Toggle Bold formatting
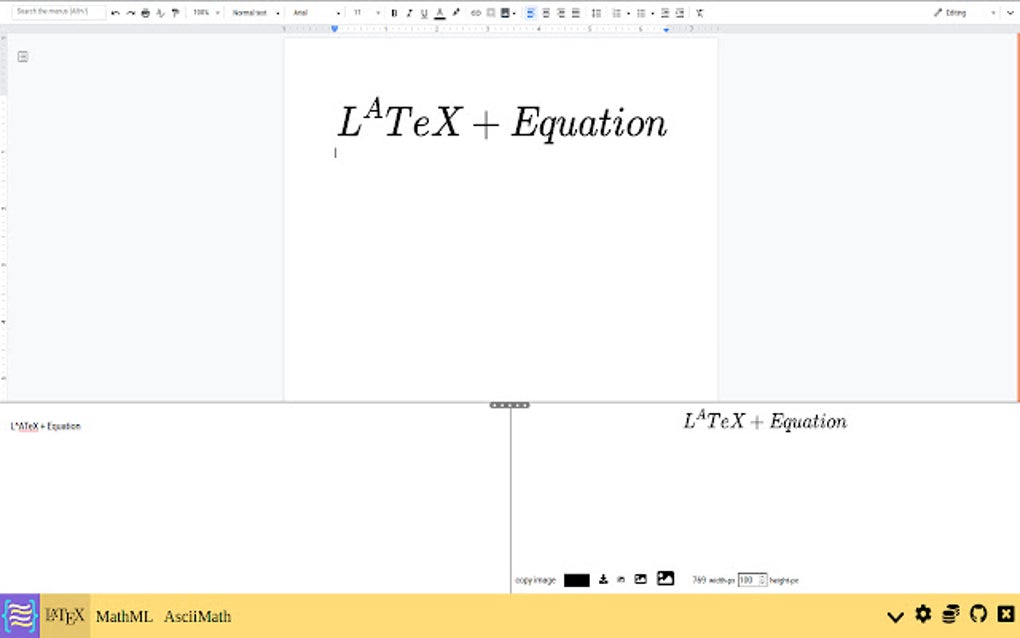1020x638 pixels. pos(393,13)
